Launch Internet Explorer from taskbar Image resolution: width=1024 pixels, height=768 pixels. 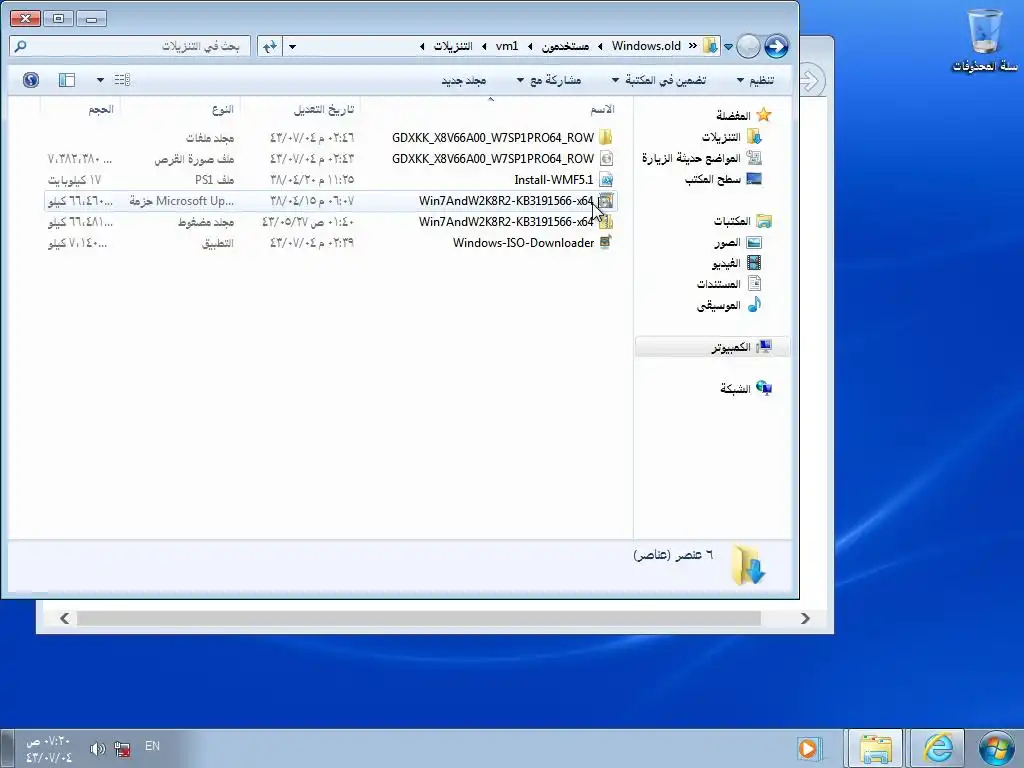[x=938, y=748]
